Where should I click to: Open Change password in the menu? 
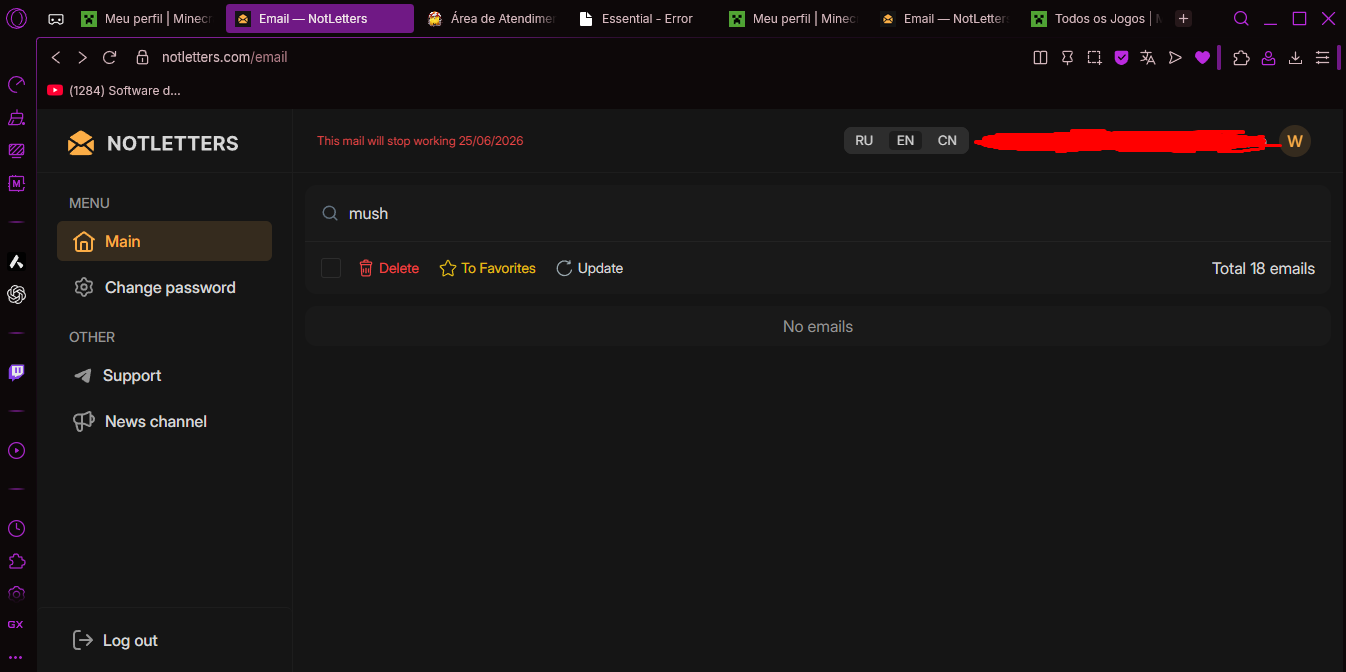pyautogui.click(x=164, y=287)
